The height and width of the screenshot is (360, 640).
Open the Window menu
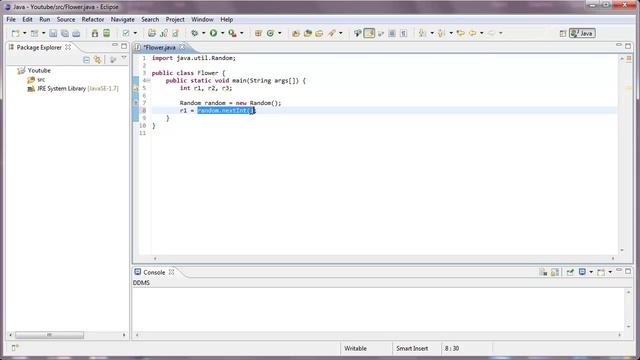(202, 19)
